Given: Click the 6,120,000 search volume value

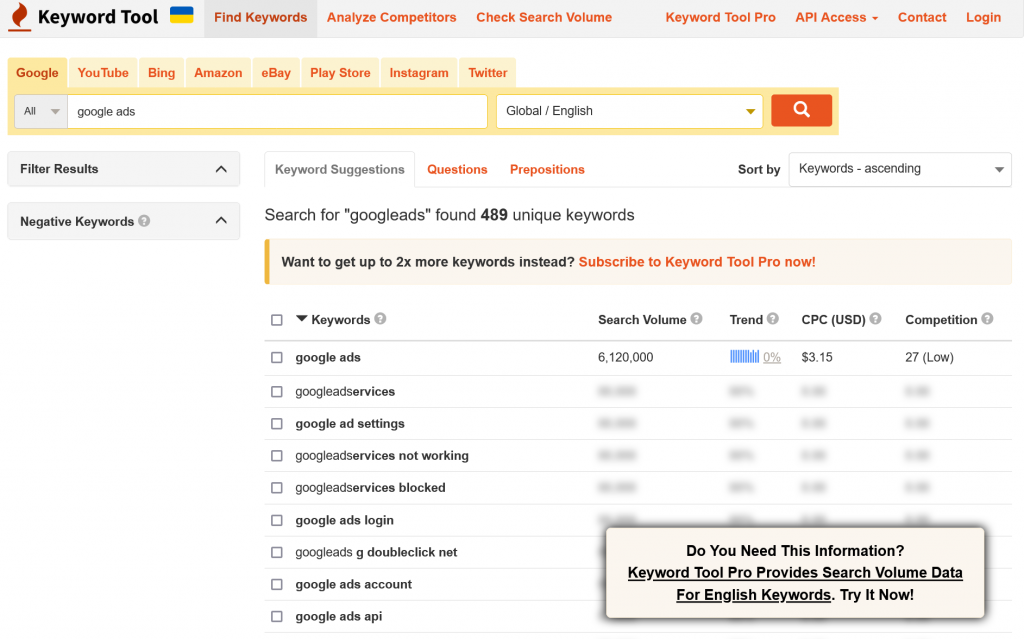Looking at the screenshot, I should click(626, 357).
